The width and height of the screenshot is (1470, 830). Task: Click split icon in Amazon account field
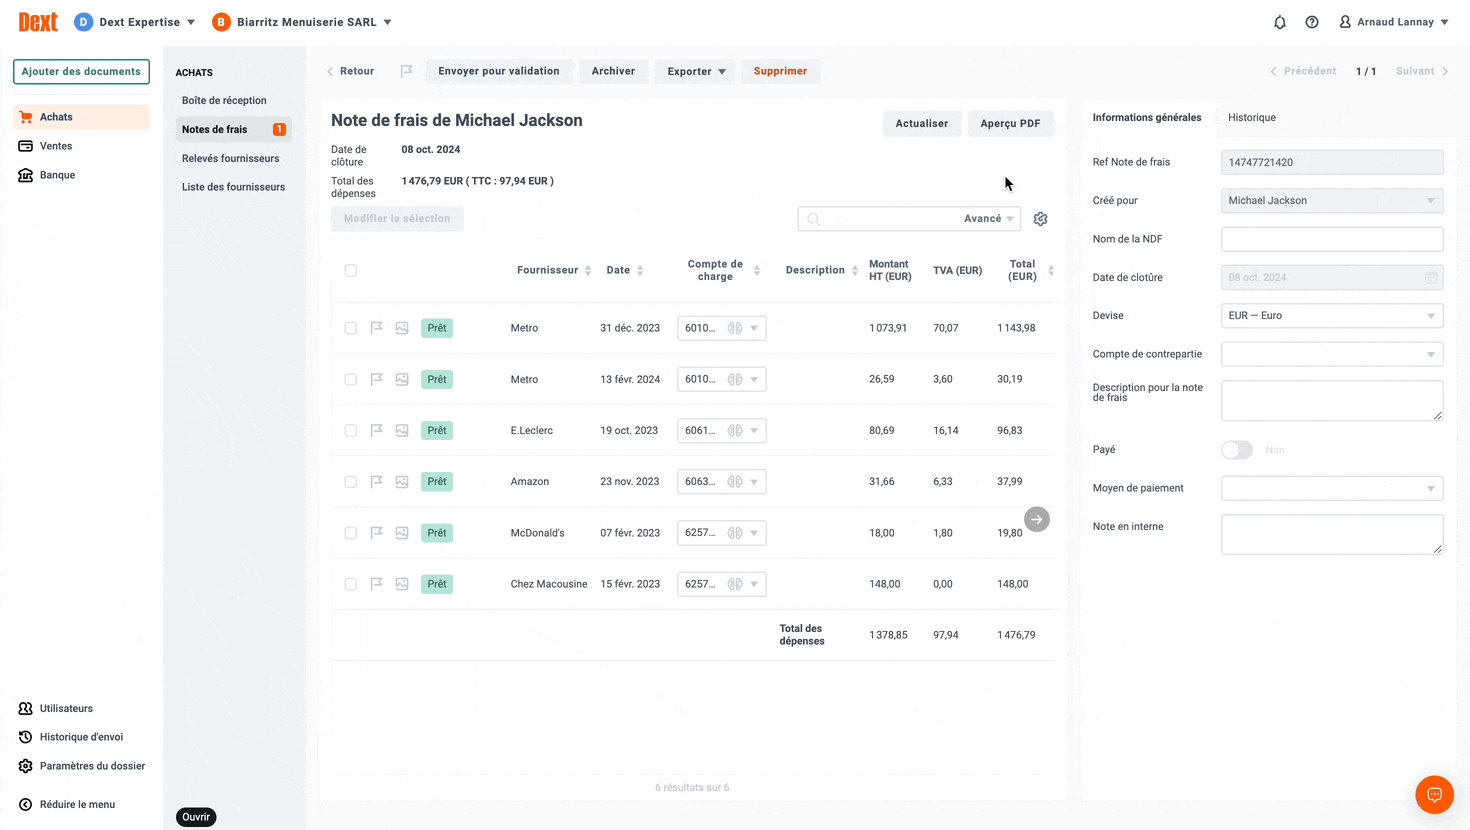click(735, 482)
